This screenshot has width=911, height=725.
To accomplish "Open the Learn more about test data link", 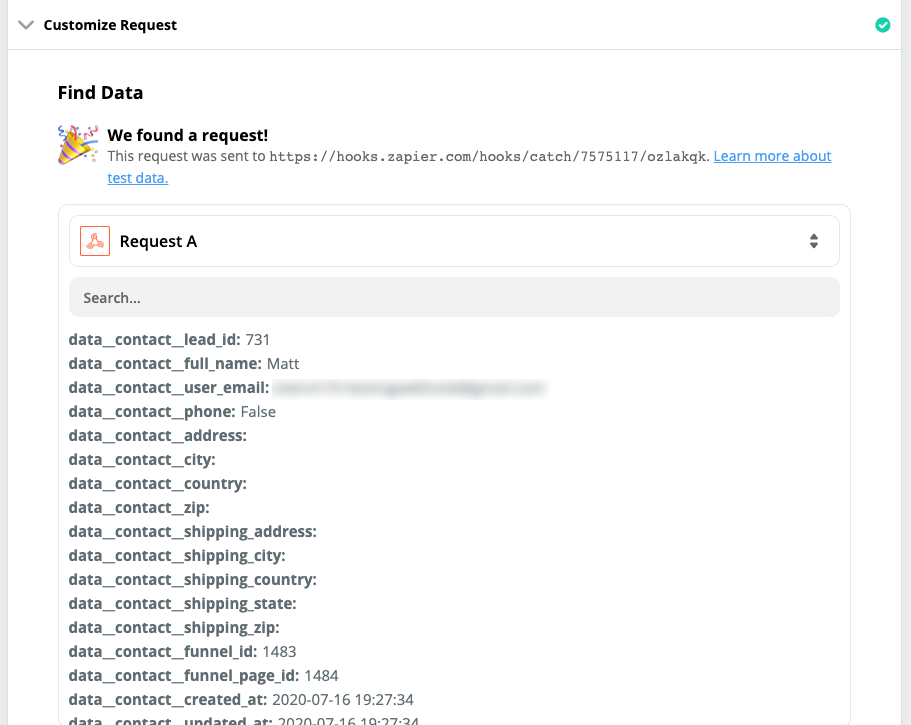I will (x=772, y=157).
